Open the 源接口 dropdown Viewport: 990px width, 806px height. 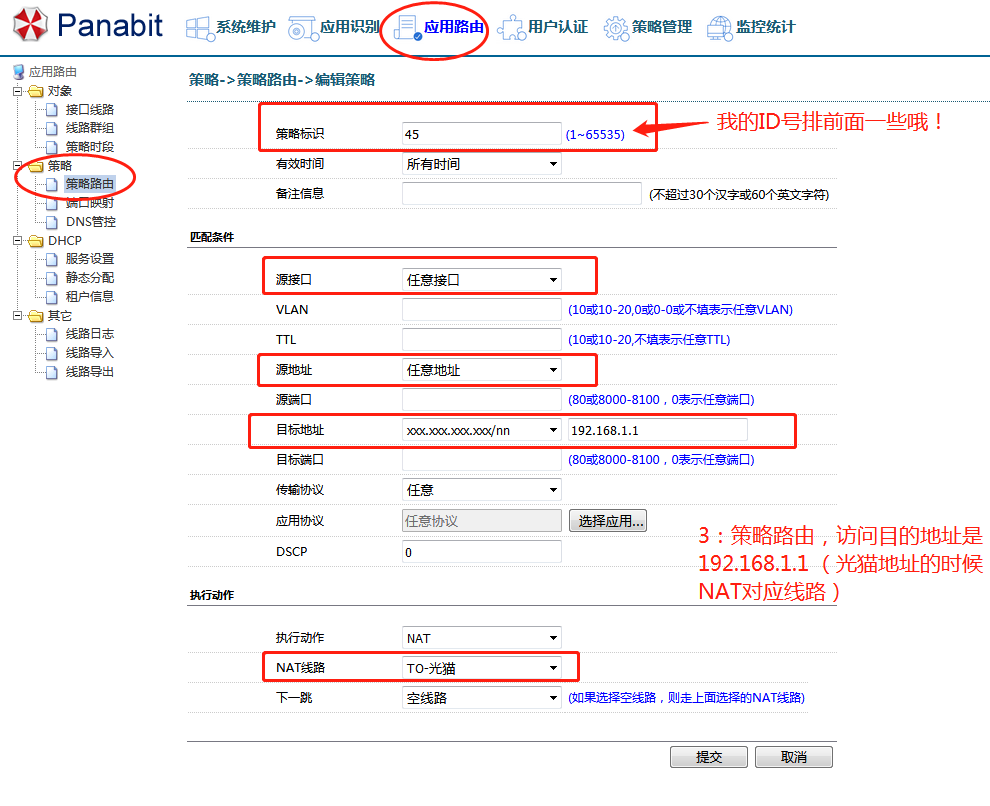pyautogui.click(x=481, y=280)
